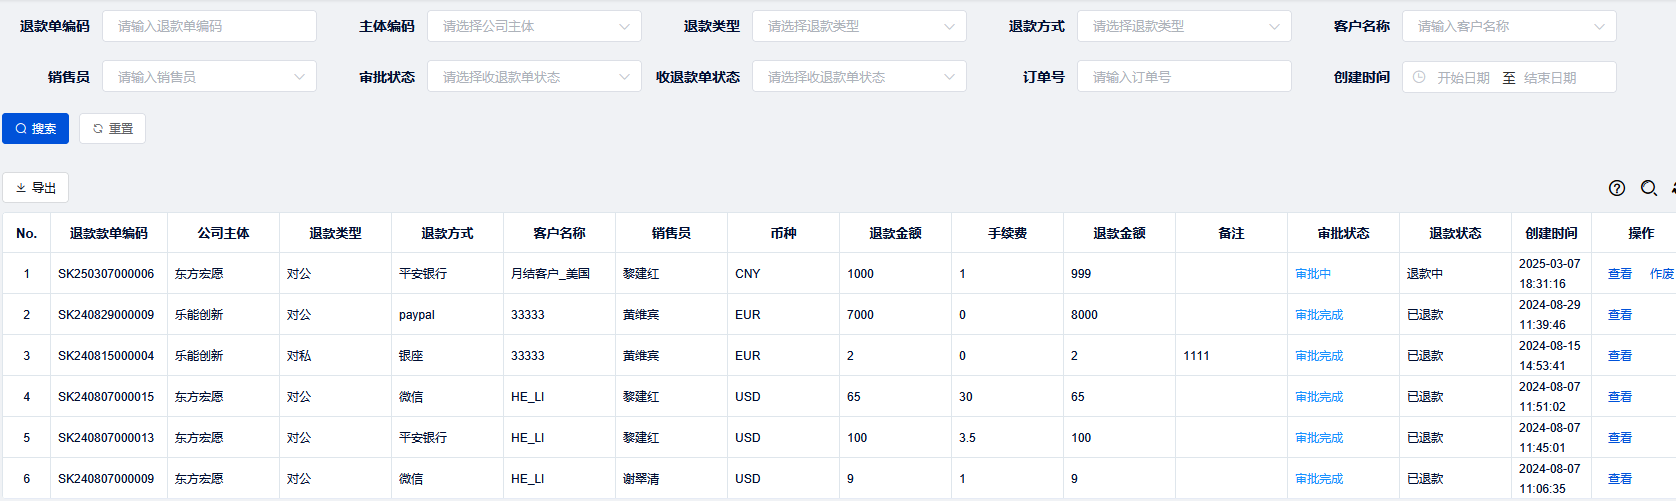Viewport: 1676px width, 501px height.
Task: Expand the 退款类型 dropdown
Action: (x=859, y=27)
